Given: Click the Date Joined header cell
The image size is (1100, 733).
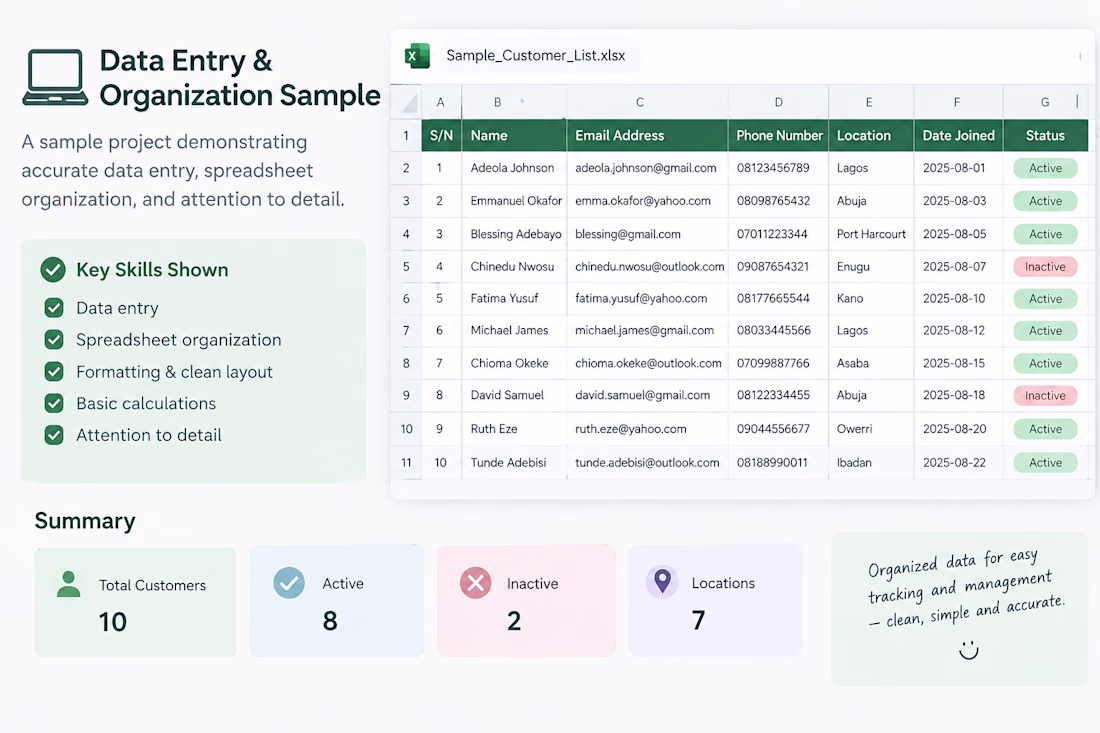Looking at the screenshot, I should tap(958, 135).
